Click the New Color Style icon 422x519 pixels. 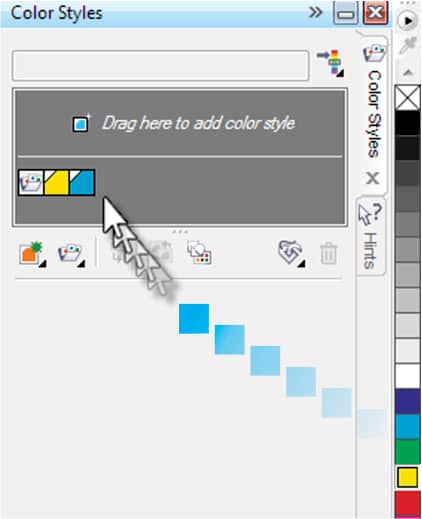click(x=31, y=253)
